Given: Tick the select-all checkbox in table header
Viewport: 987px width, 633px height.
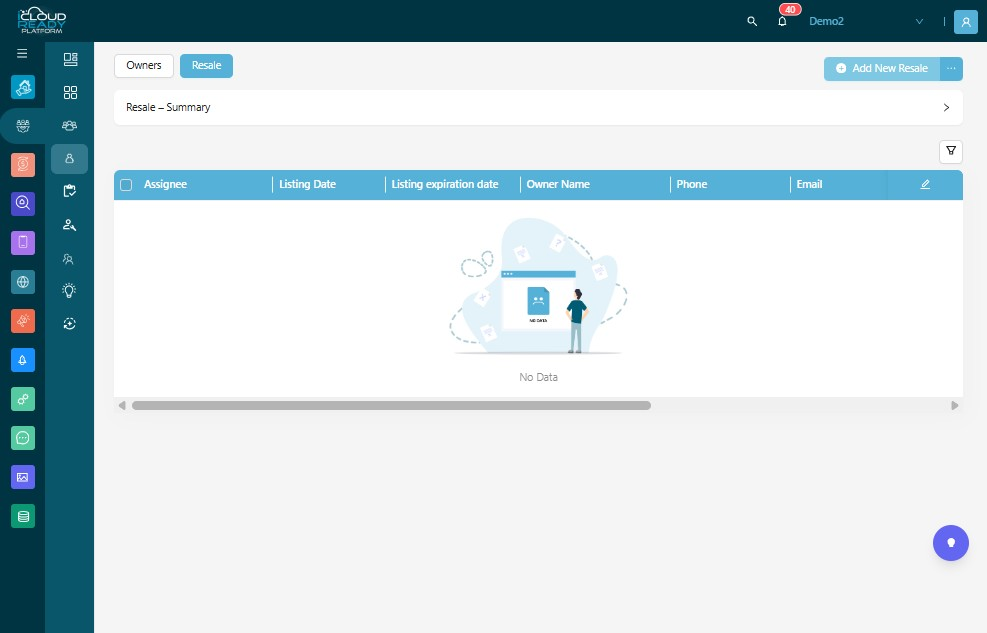Looking at the screenshot, I should pos(126,184).
